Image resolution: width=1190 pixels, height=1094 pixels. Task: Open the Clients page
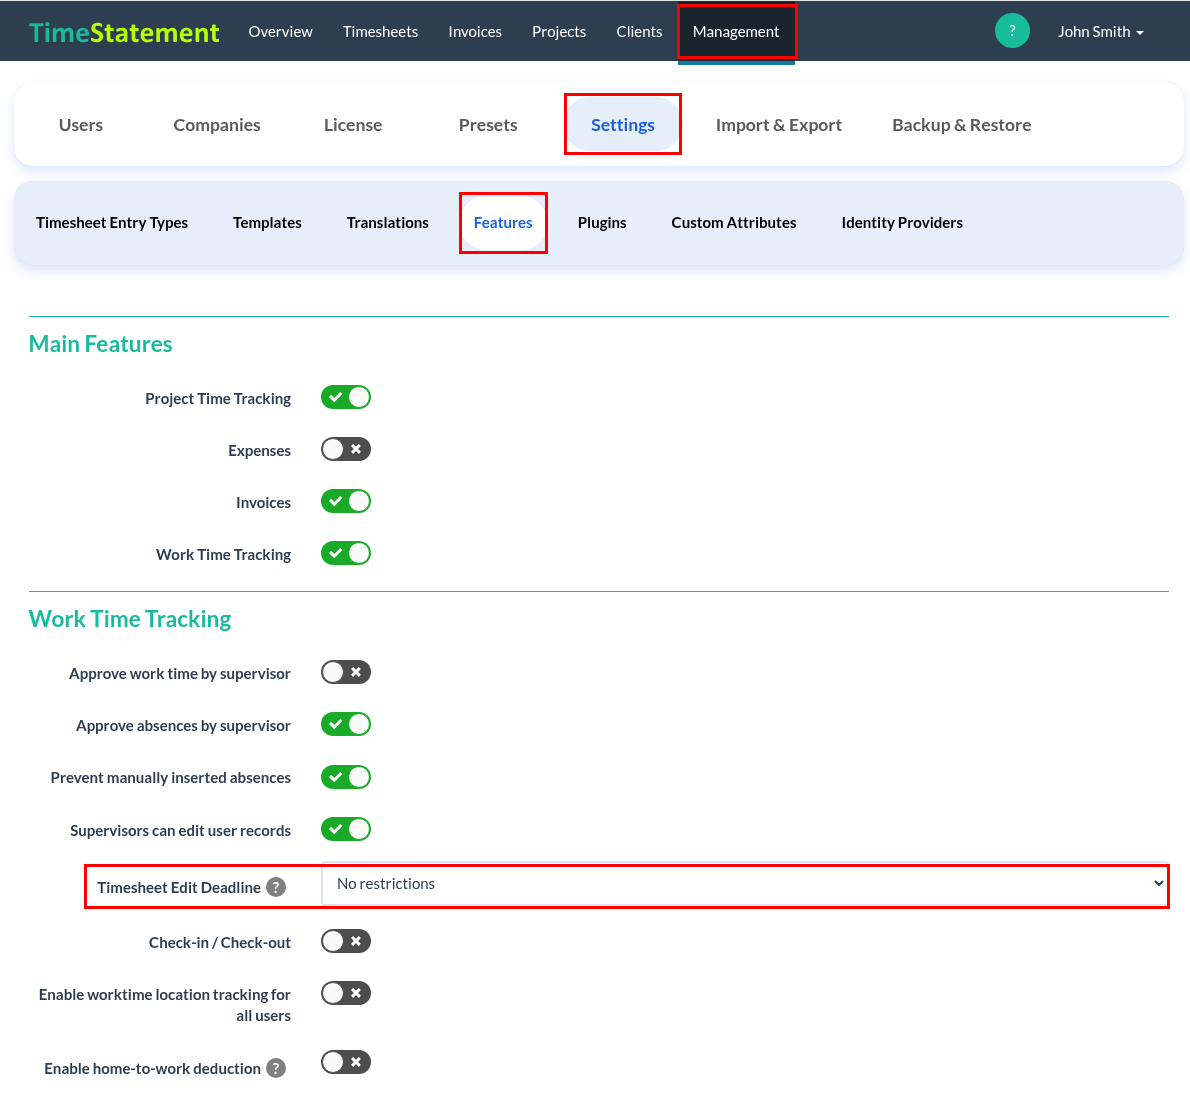tap(639, 32)
